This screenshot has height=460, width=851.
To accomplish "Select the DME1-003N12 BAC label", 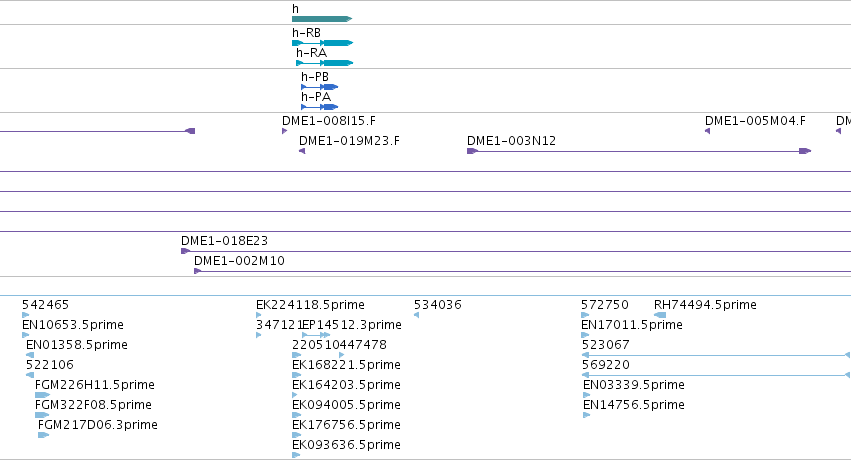I will [x=511, y=140].
